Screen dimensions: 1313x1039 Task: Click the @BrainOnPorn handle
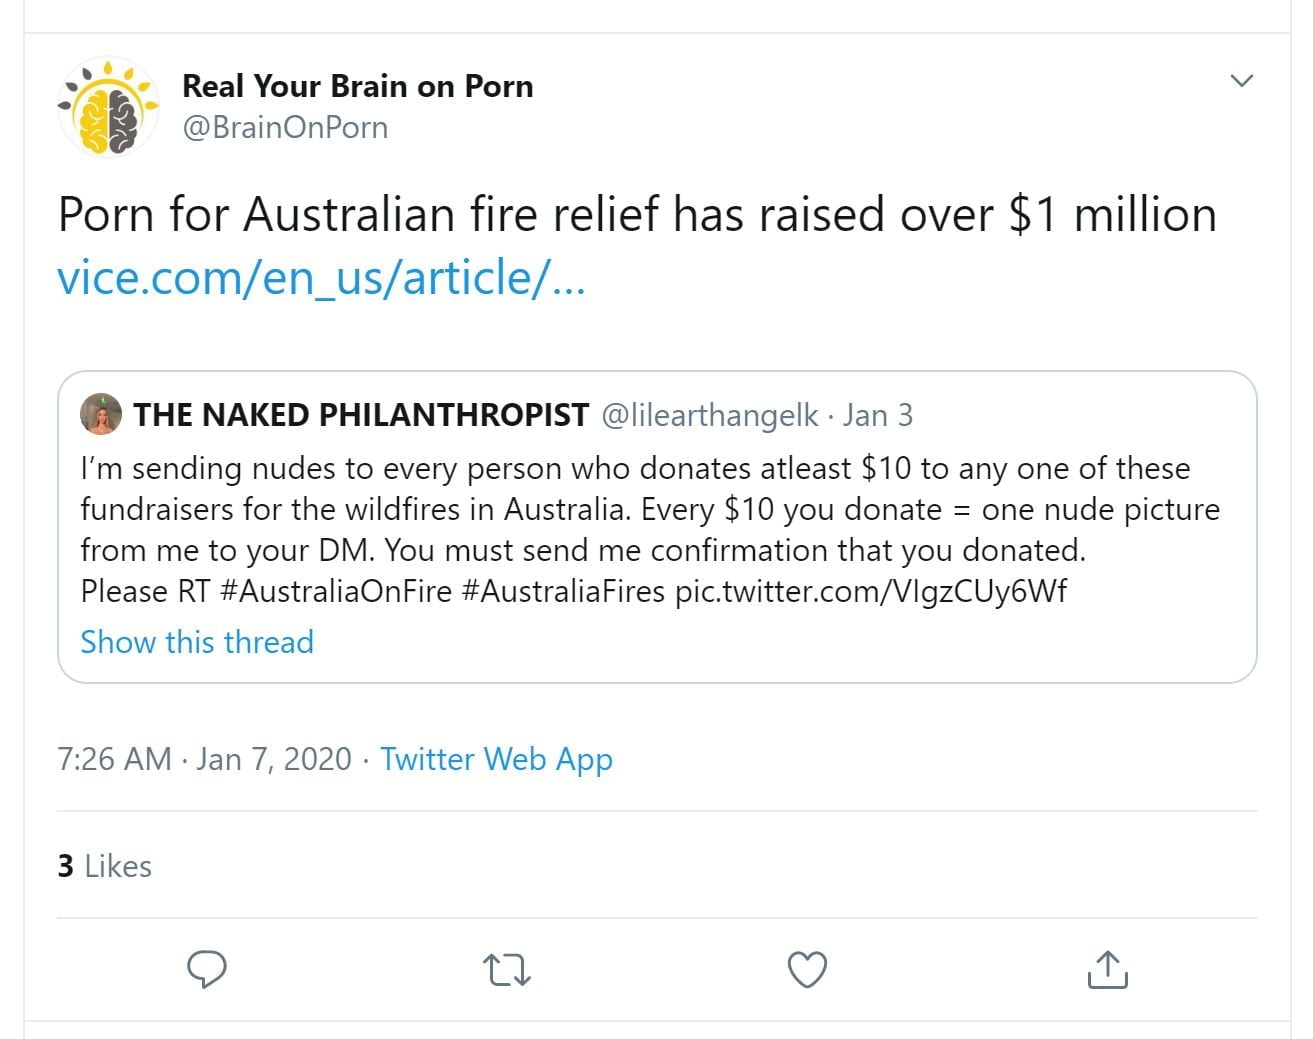[x=285, y=128]
